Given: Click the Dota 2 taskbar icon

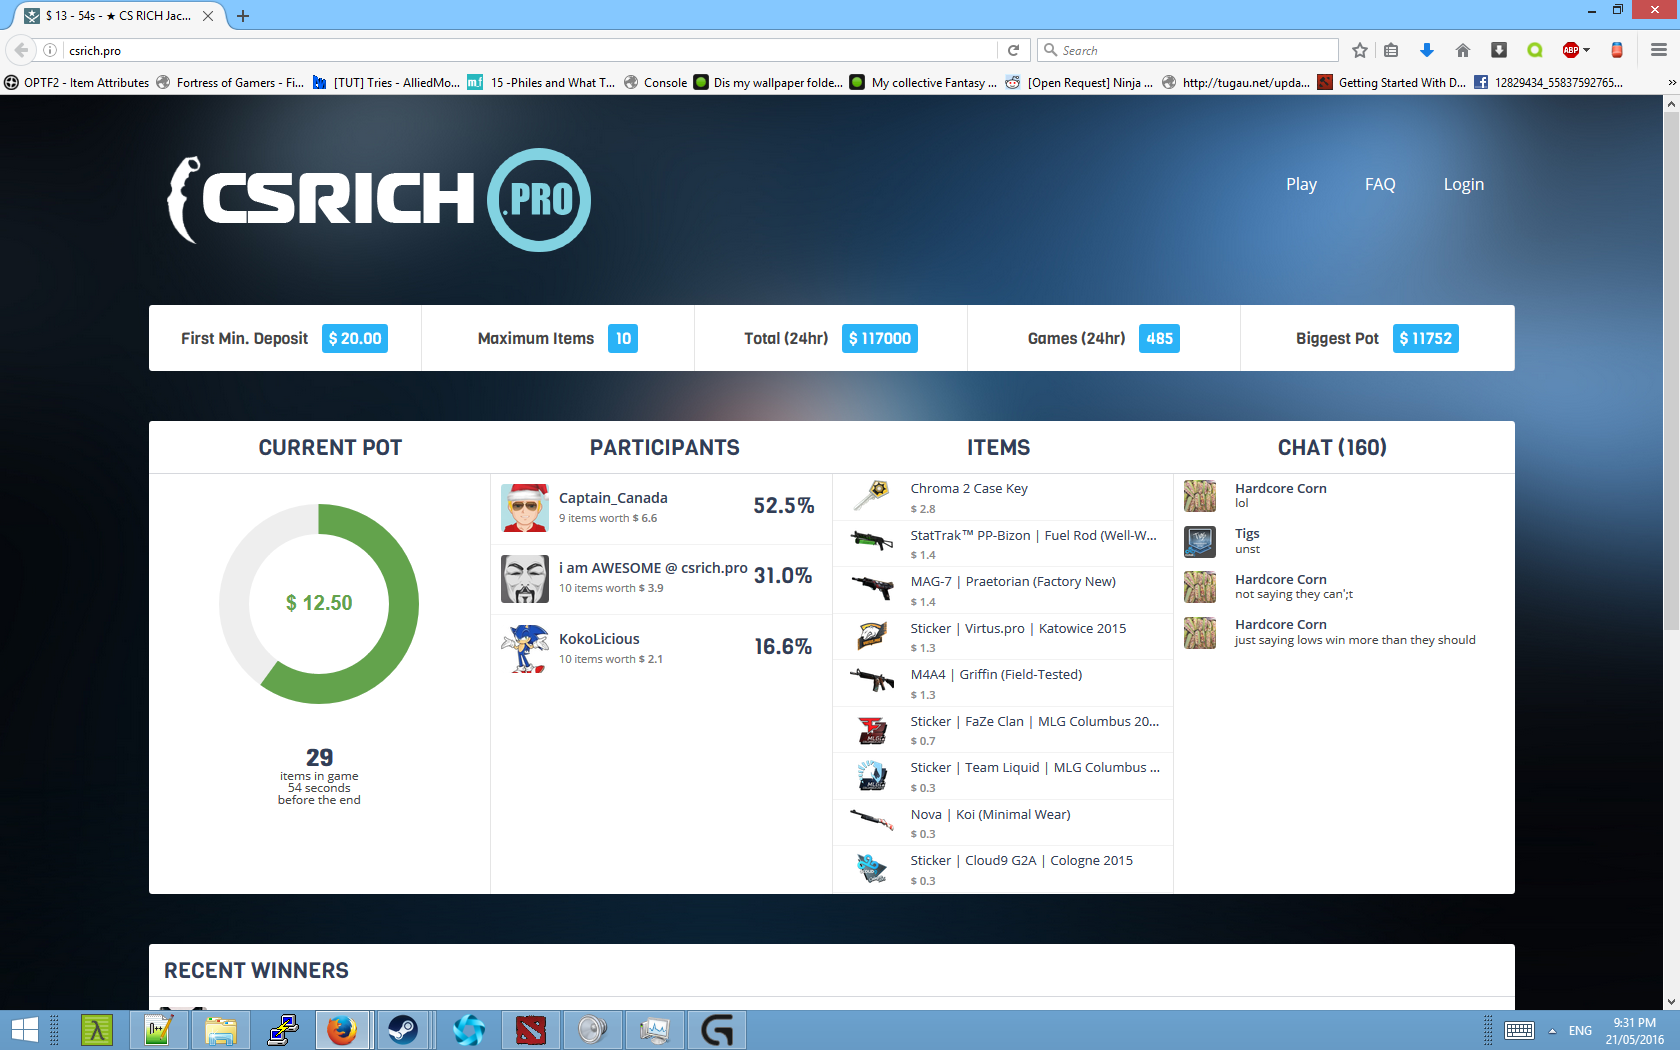Looking at the screenshot, I should click(x=530, y=1030).
